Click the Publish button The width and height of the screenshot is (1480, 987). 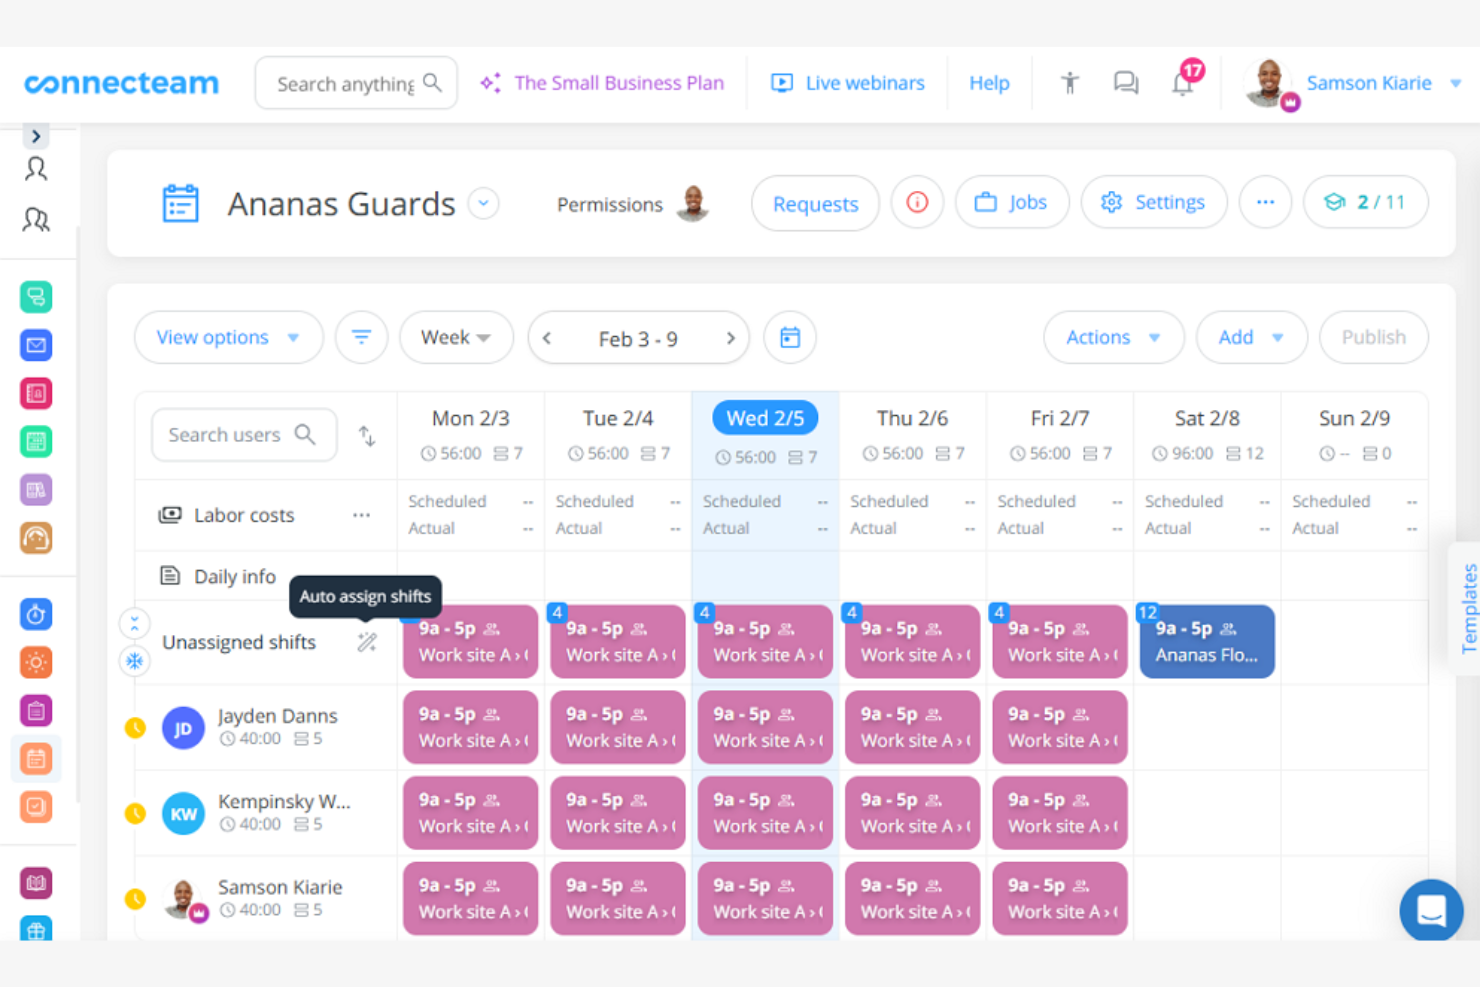pos(1373,338)
